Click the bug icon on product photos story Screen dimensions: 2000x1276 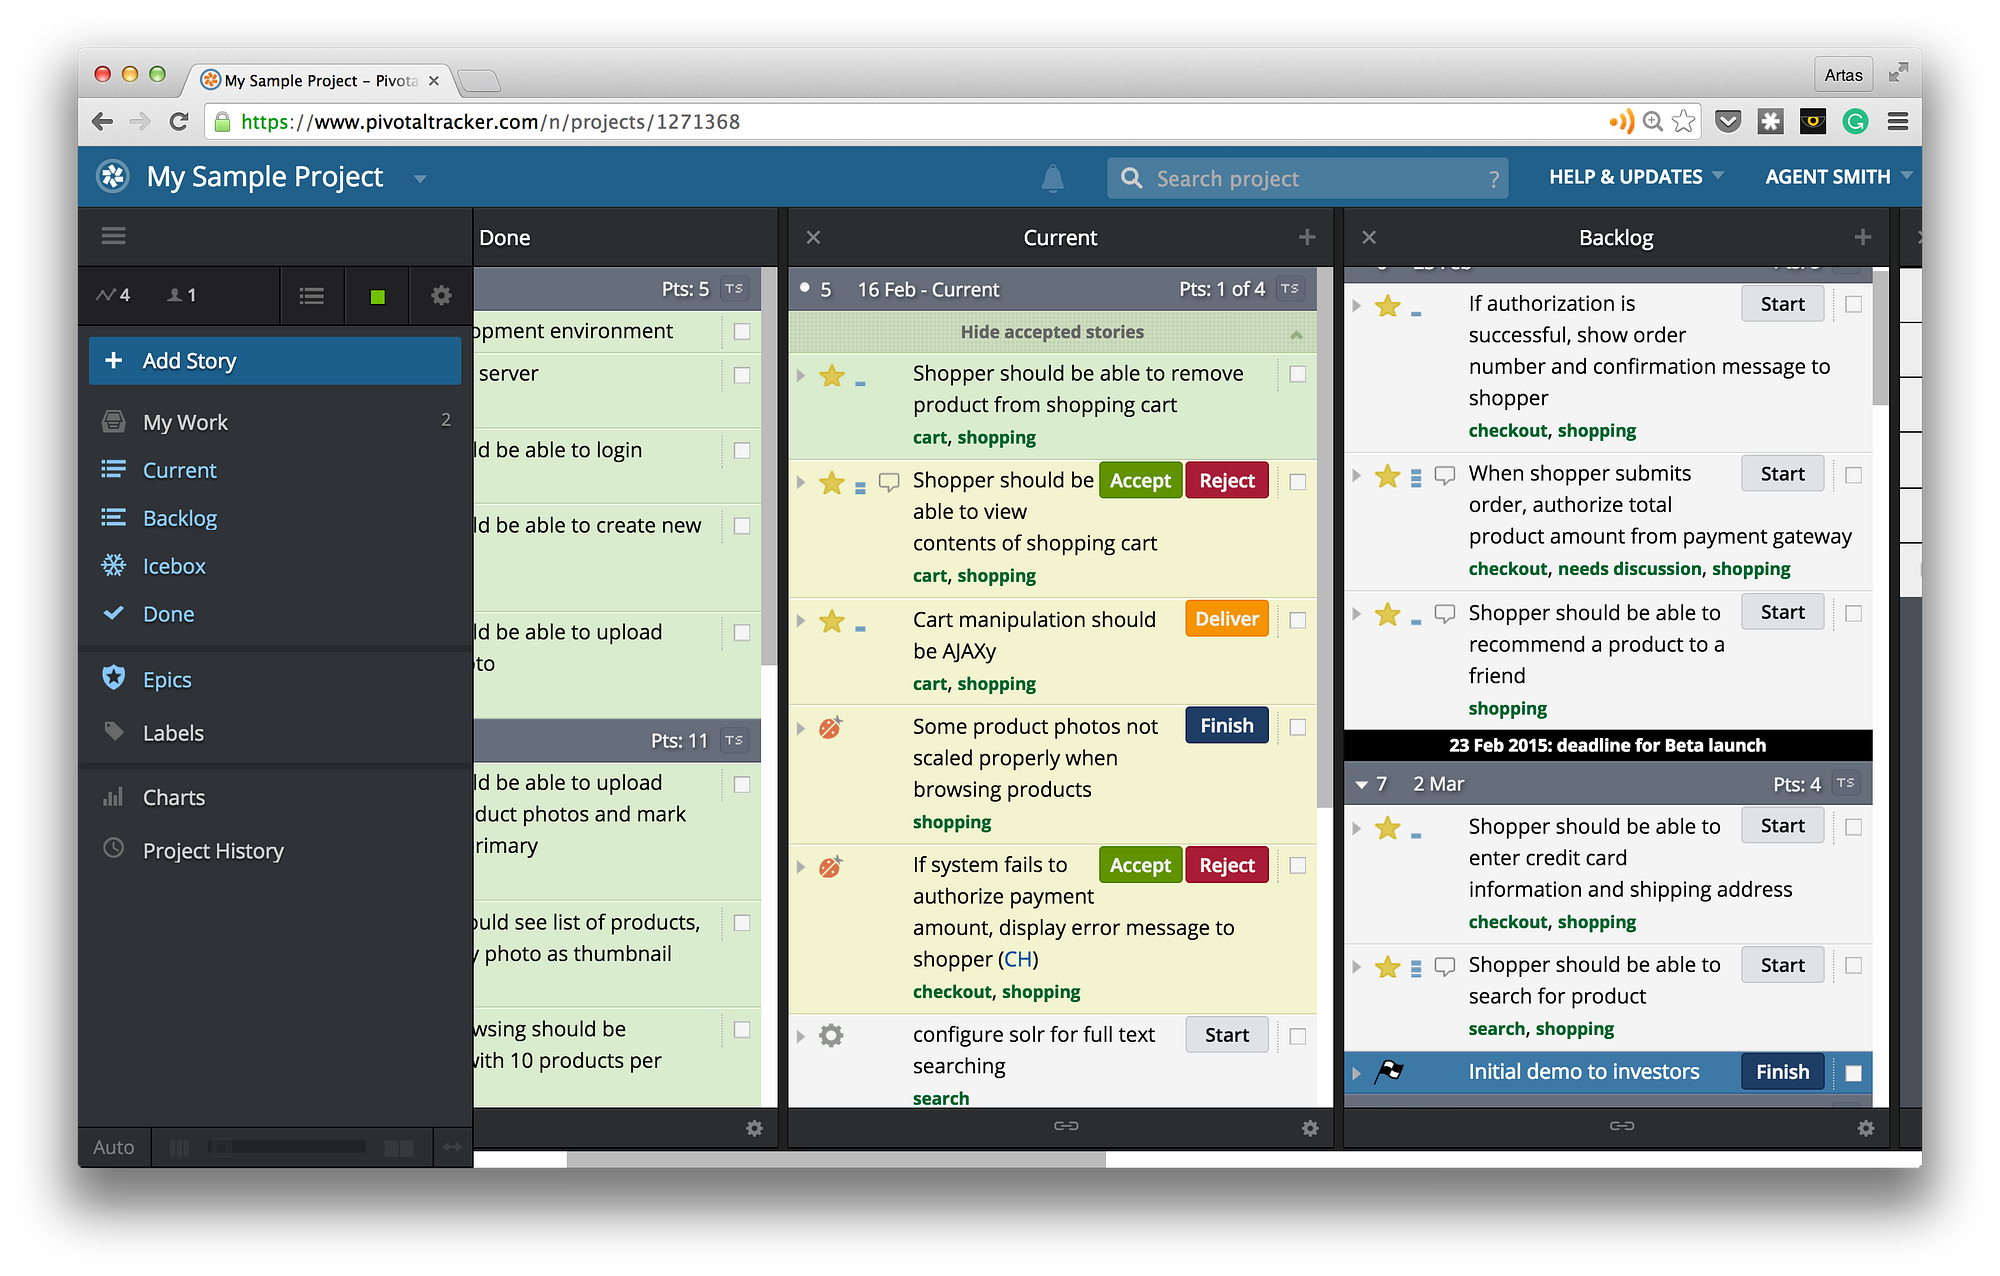pos(830,727)
